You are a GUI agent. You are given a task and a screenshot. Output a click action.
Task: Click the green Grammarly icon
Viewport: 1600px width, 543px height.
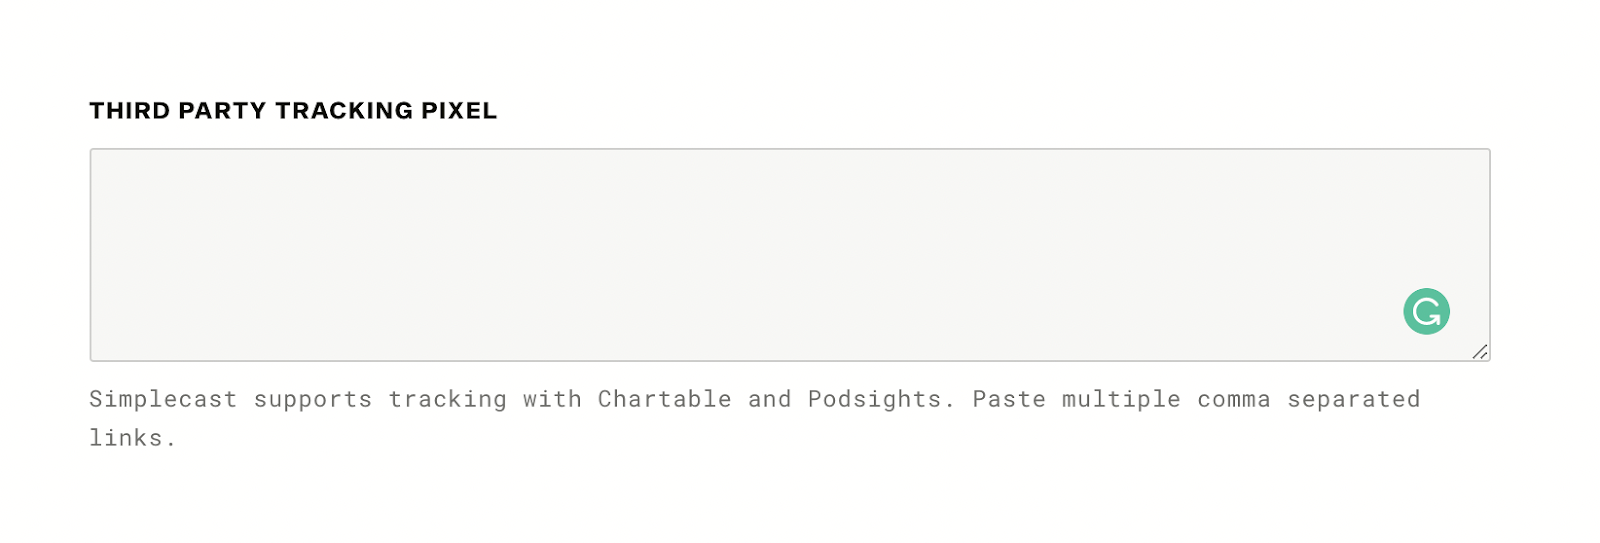(x=1426, y=311)
